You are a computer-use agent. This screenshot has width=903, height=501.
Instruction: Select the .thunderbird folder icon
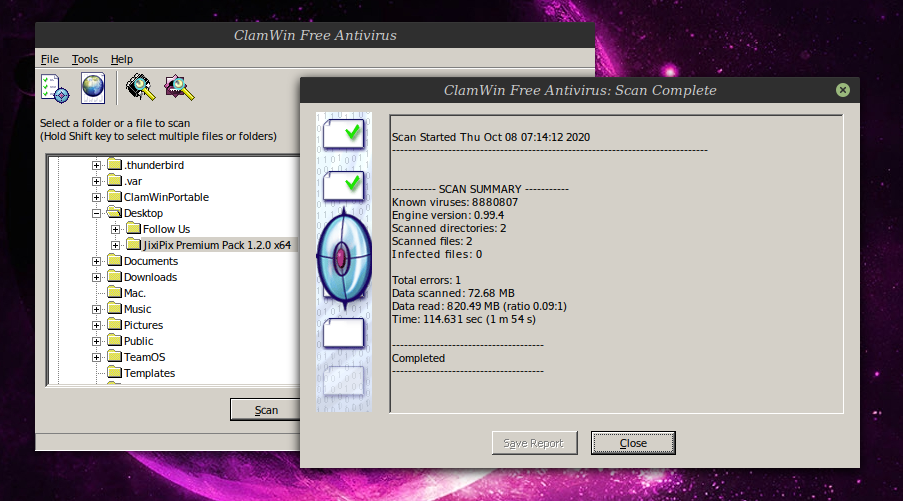point(115,165)
